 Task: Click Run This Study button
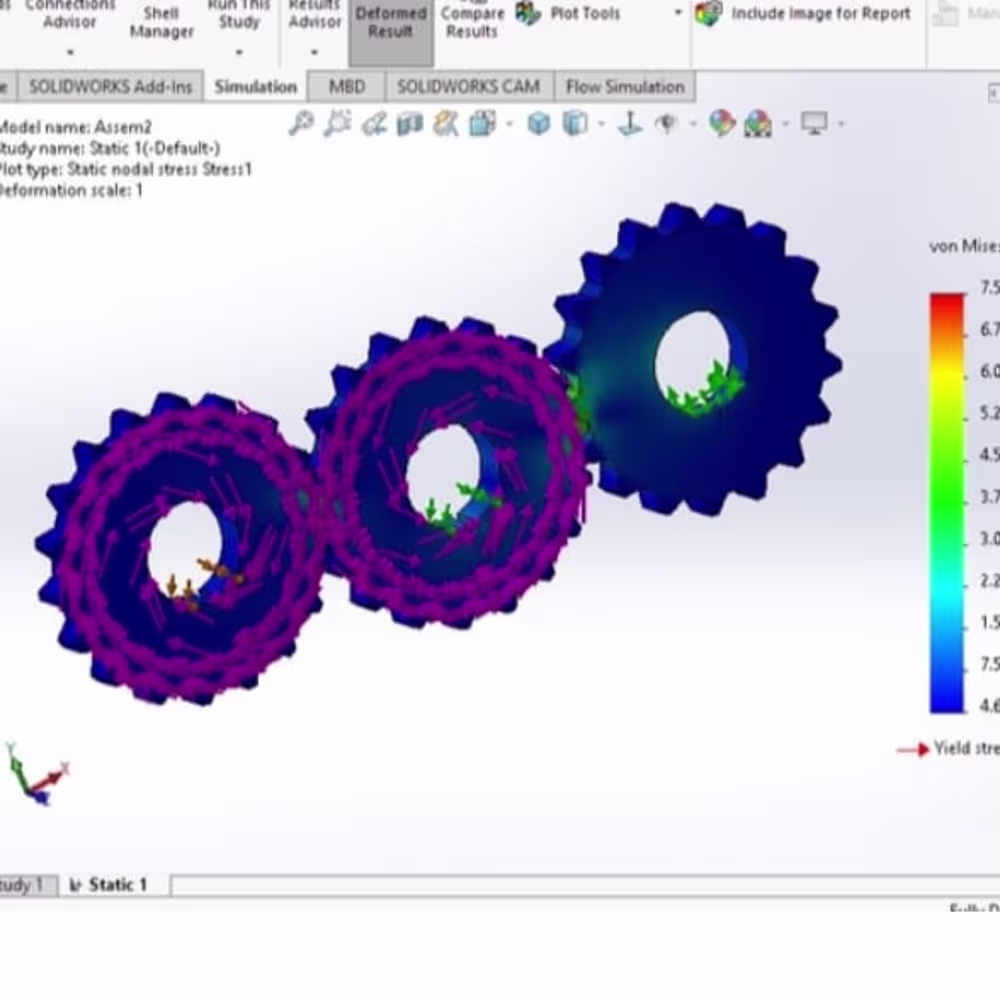[x=239, y=17]
